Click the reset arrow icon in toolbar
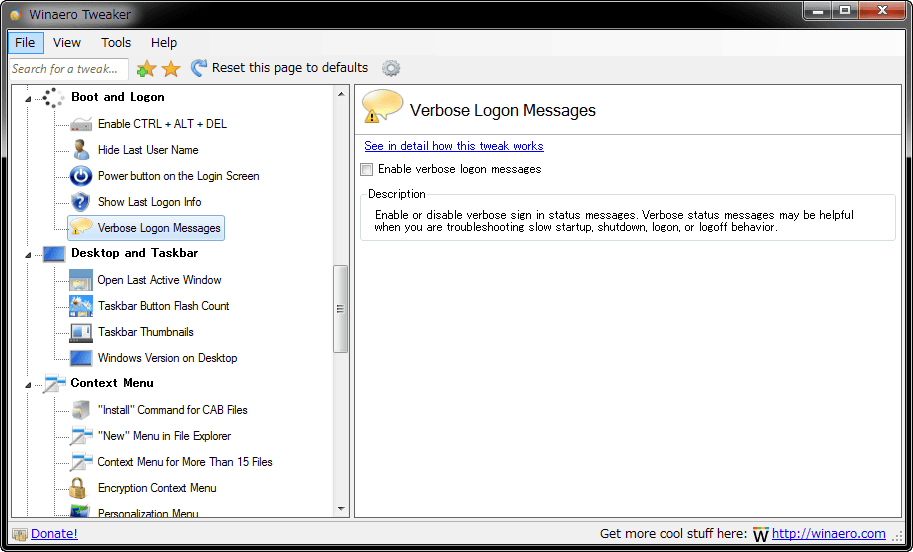This screenshot has height=552, width=913. (199, 68)
